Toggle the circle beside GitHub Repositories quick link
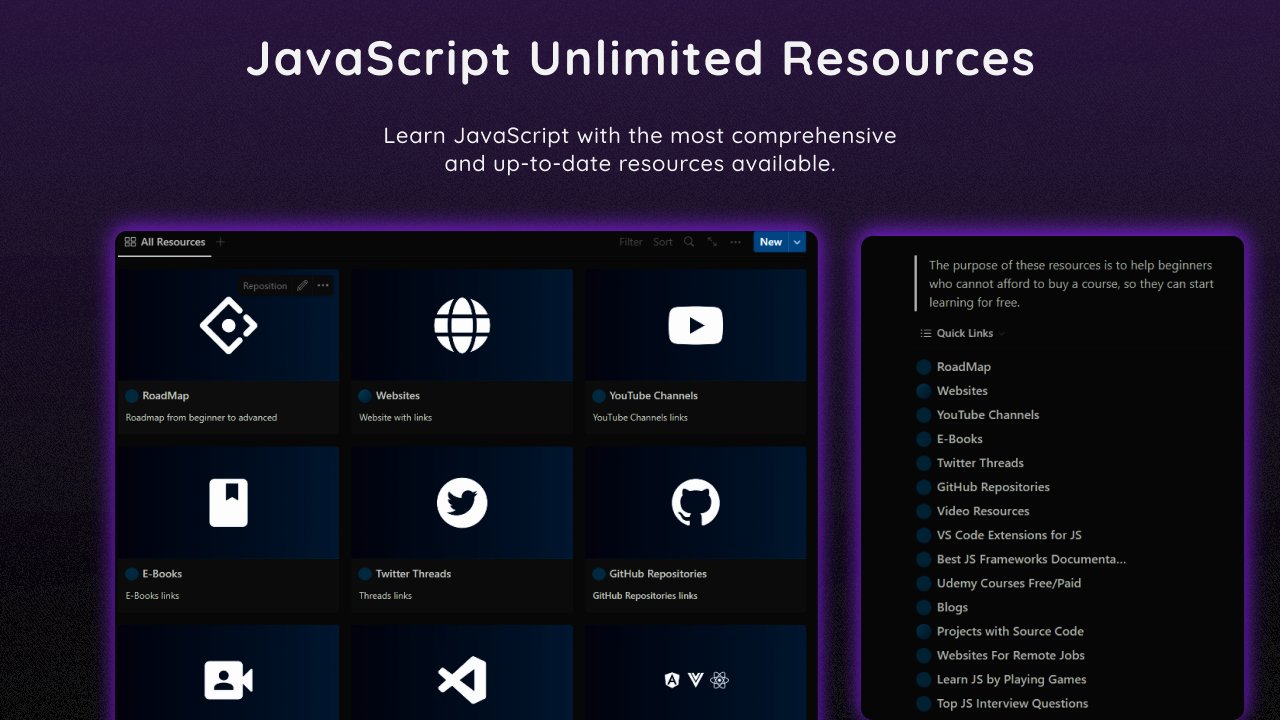Viewport: 1280px width, 720px height. coord(924,487)
